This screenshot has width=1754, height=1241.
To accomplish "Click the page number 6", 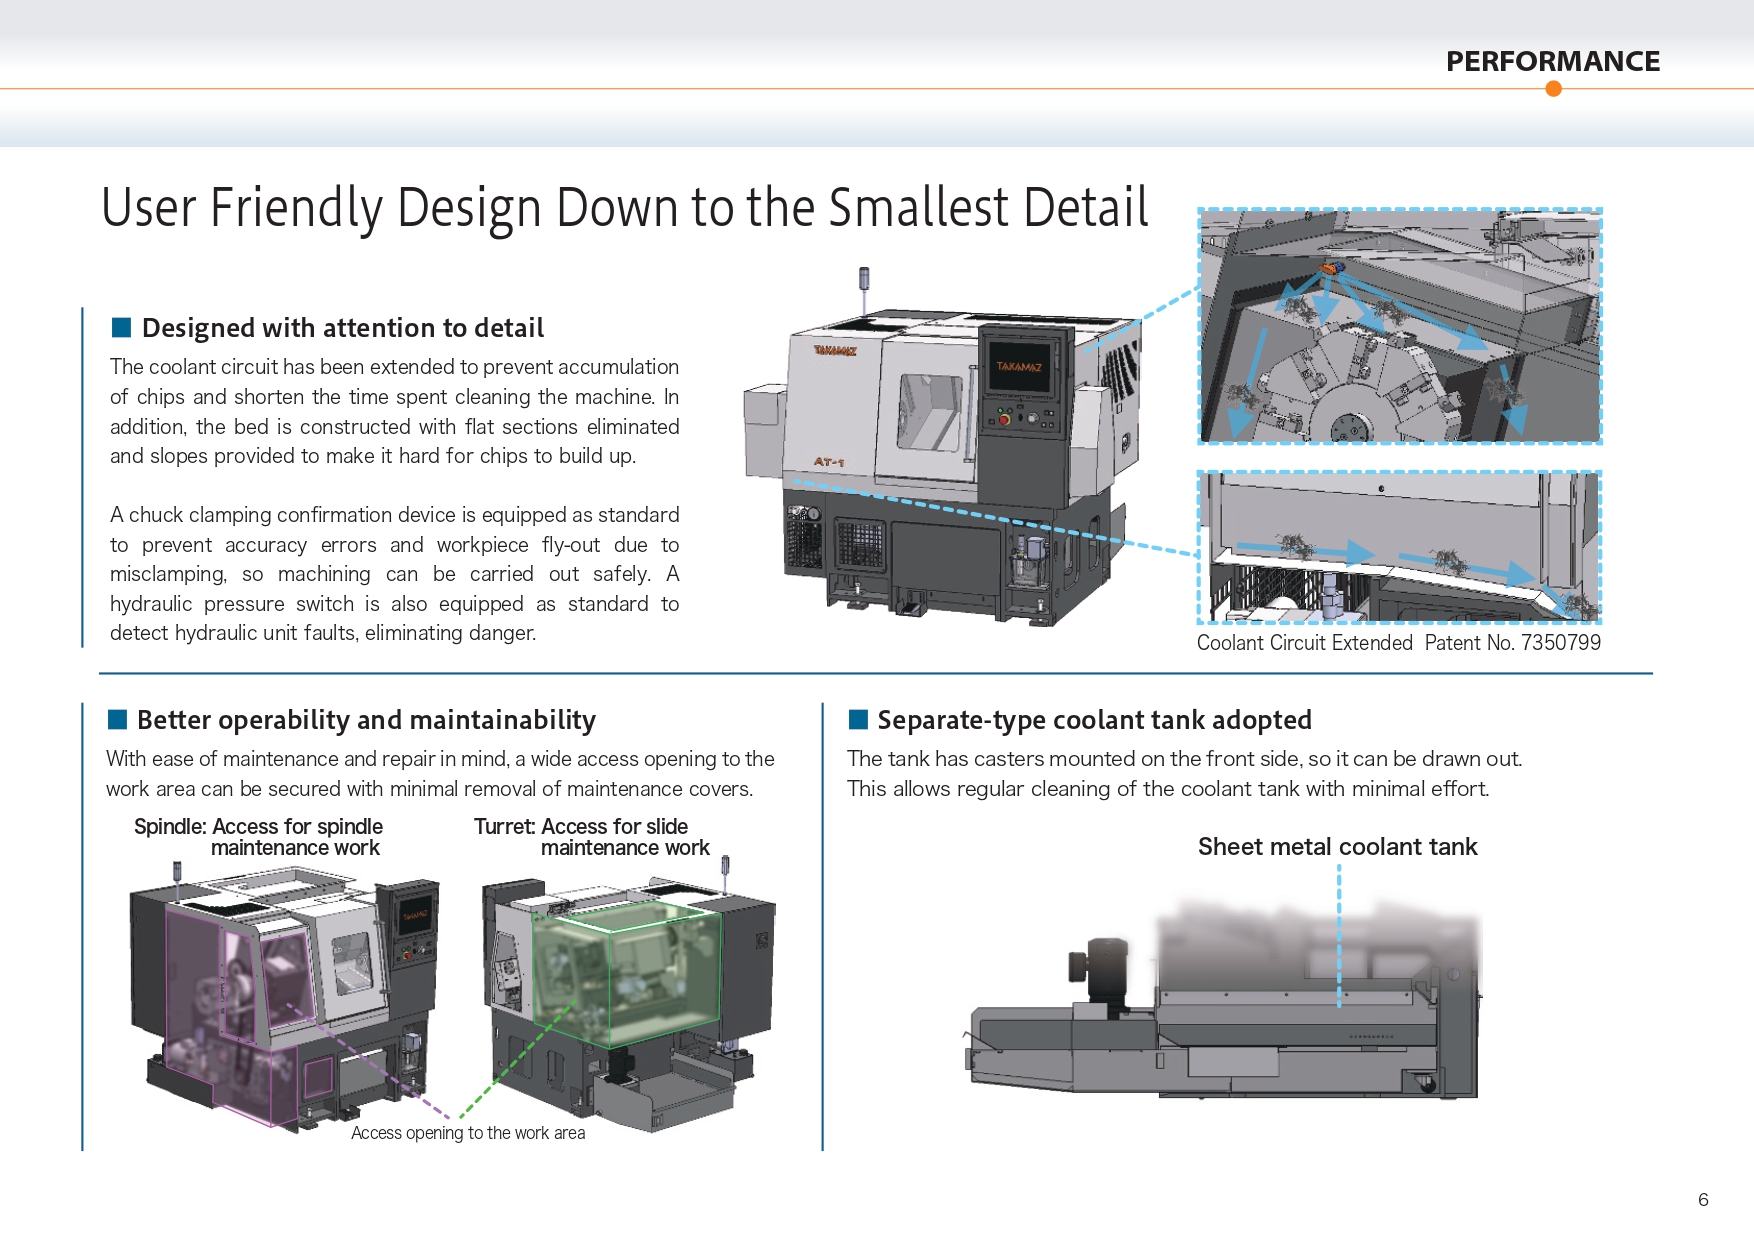I will tap(1703, 1199).
